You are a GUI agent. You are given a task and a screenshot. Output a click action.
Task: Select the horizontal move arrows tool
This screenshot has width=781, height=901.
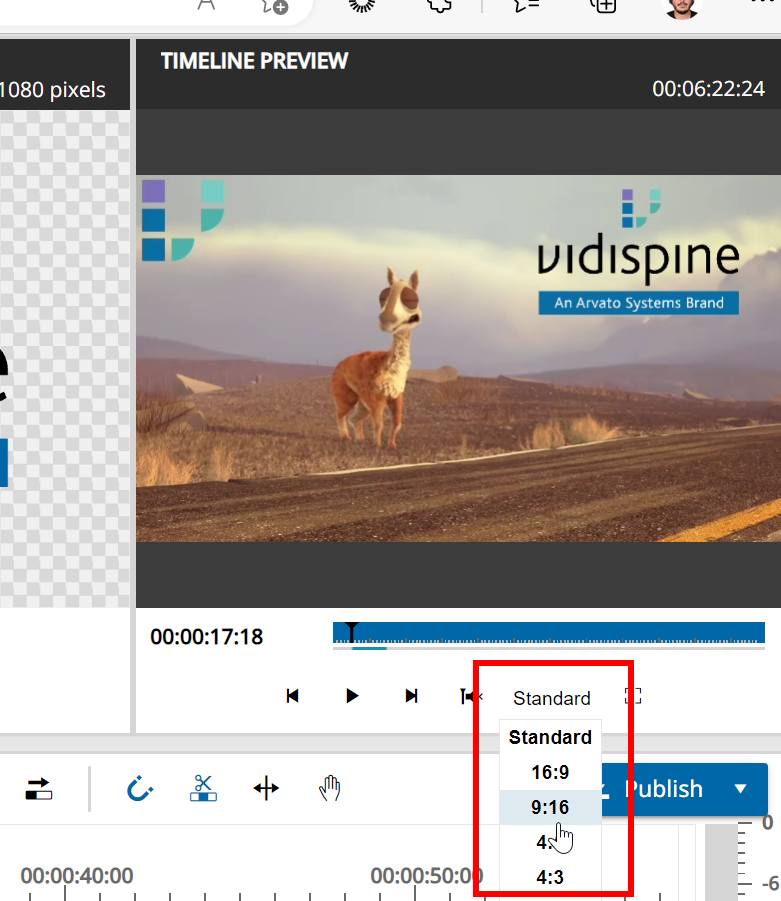(x=266, y=789)
